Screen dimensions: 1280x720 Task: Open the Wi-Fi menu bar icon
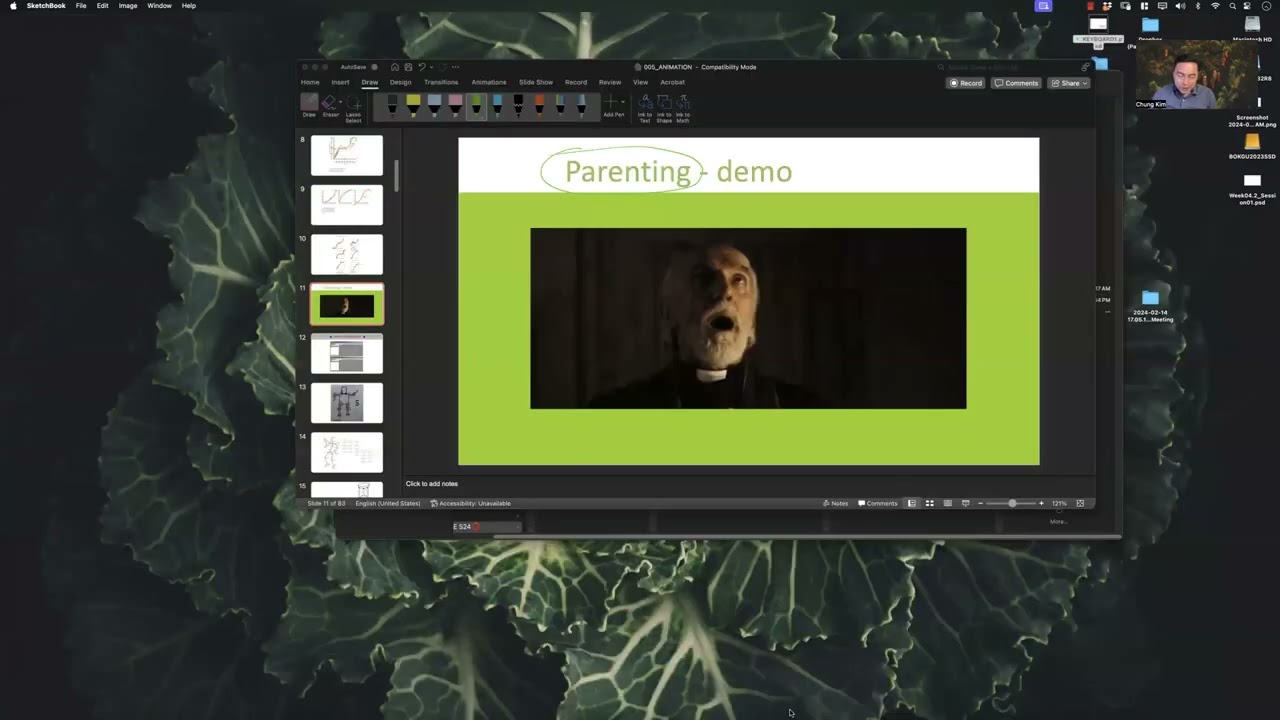tap(1216, 6)
